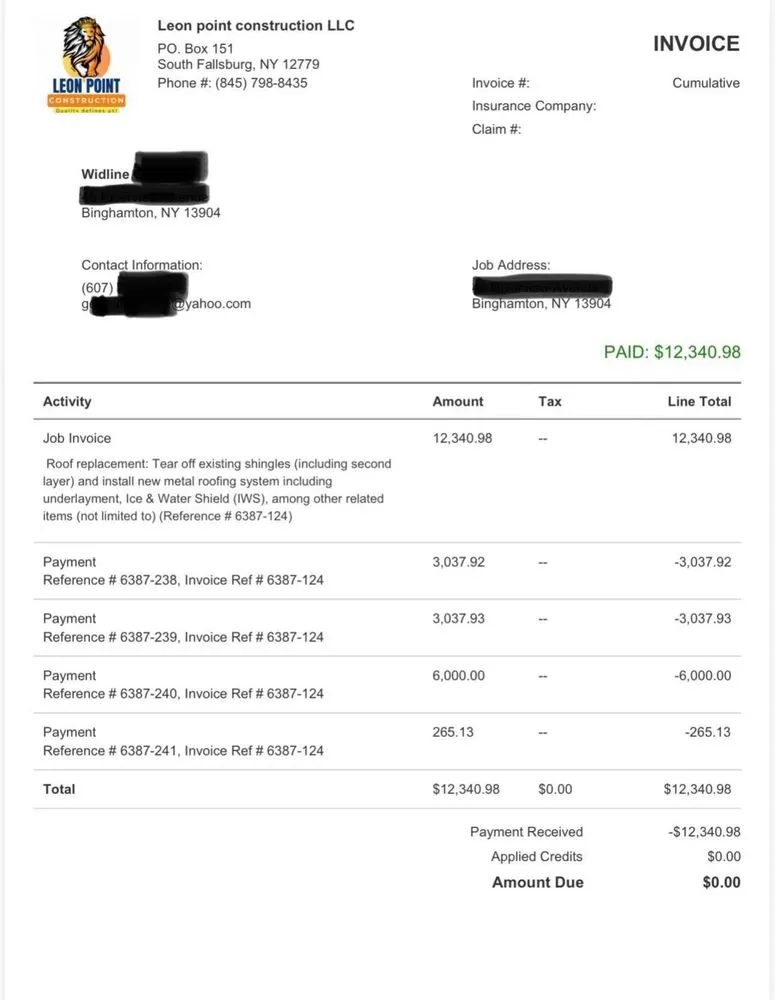
Task: Click the Job Address label
Action: [511, 265]
